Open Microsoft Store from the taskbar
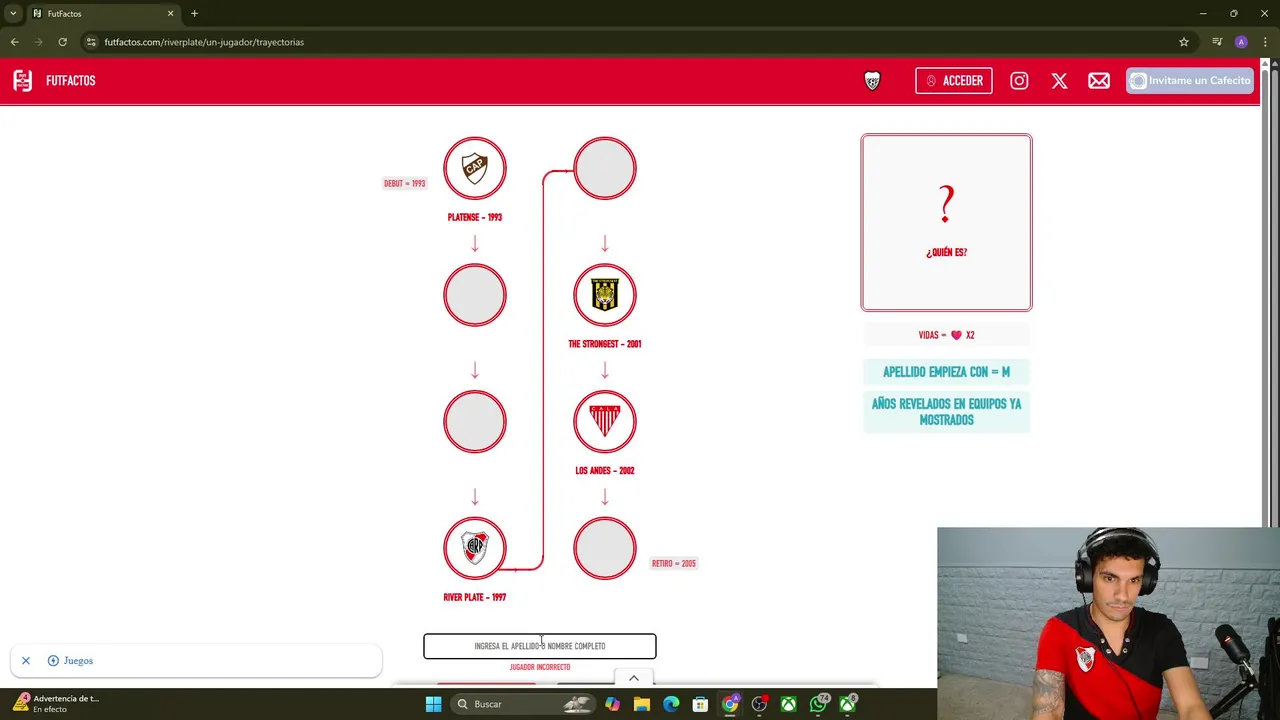 tap(700, 704)
